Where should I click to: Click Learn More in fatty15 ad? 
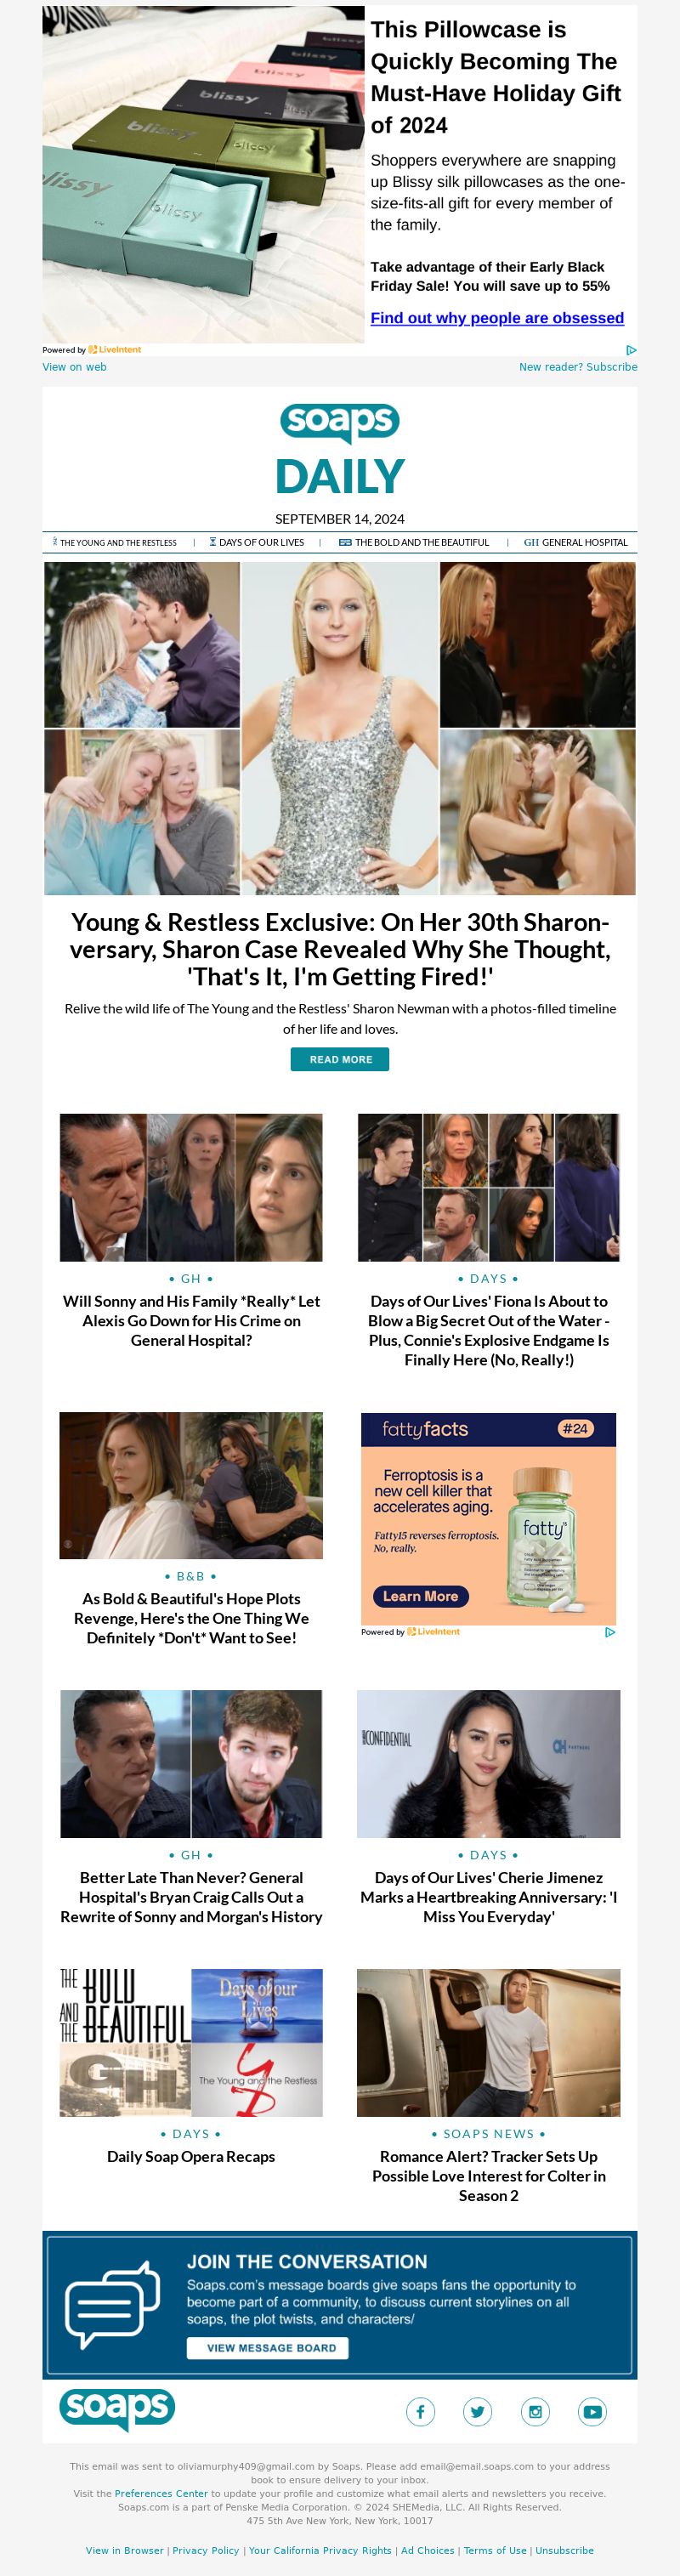coord(420,1596)
